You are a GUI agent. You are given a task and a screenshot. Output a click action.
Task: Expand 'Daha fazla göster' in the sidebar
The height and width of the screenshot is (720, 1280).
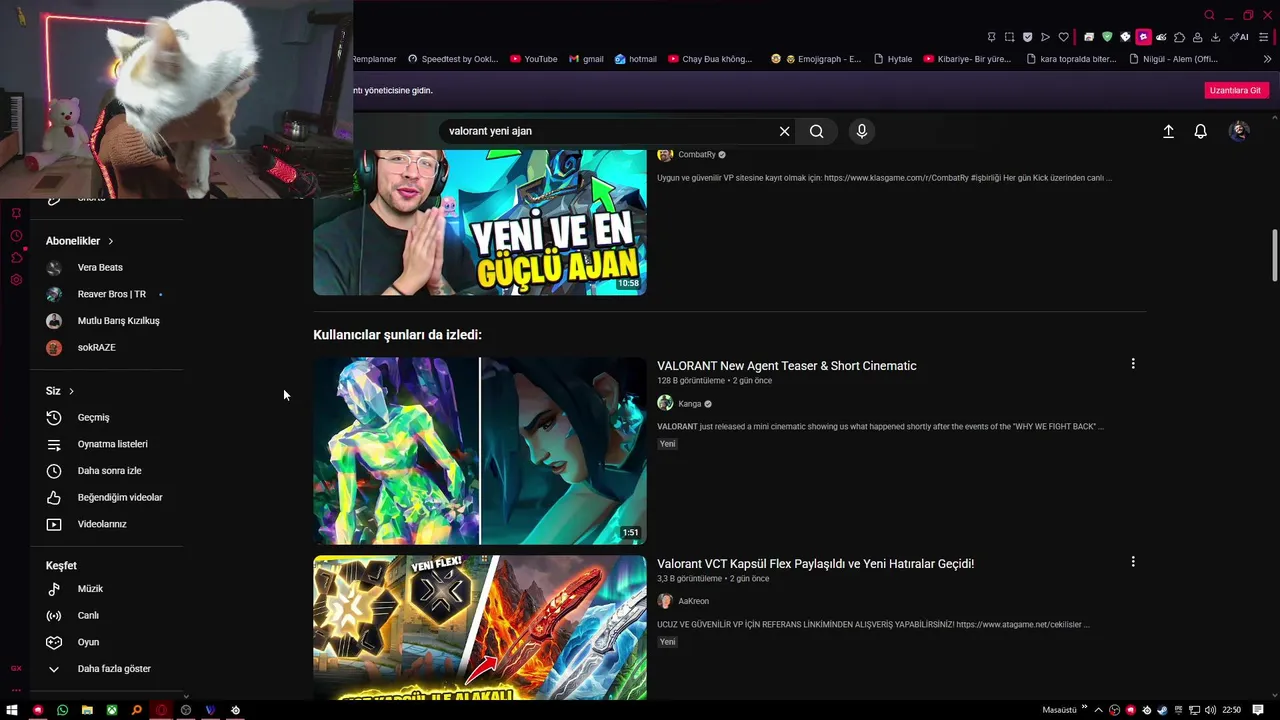(x=107, y=669)
